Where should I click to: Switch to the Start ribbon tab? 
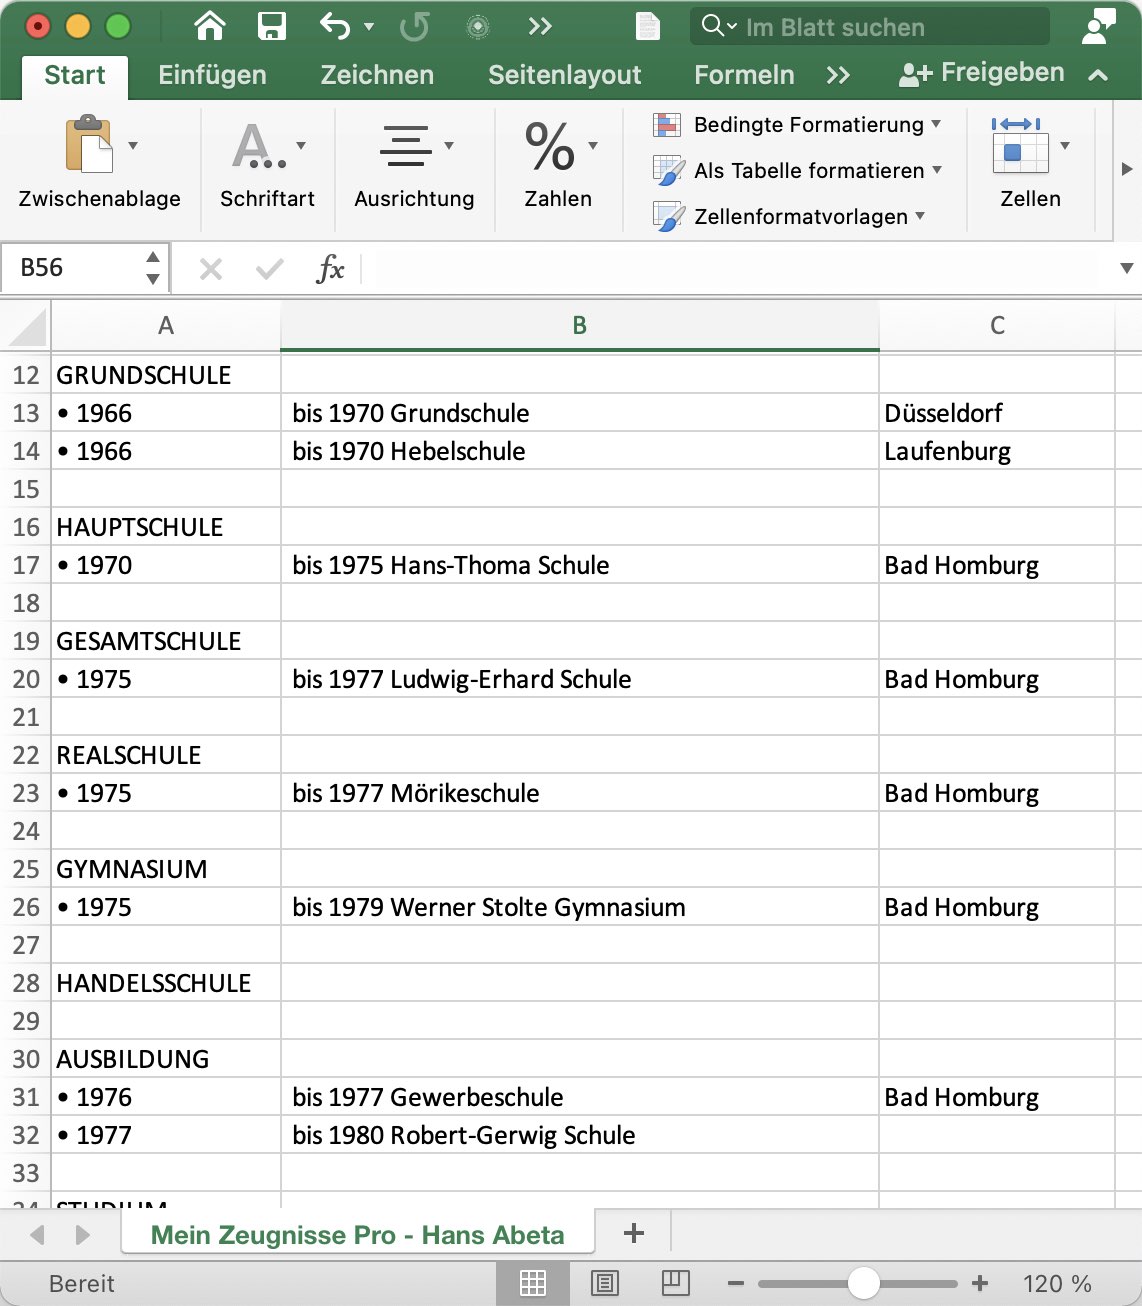tap(75, 75)
